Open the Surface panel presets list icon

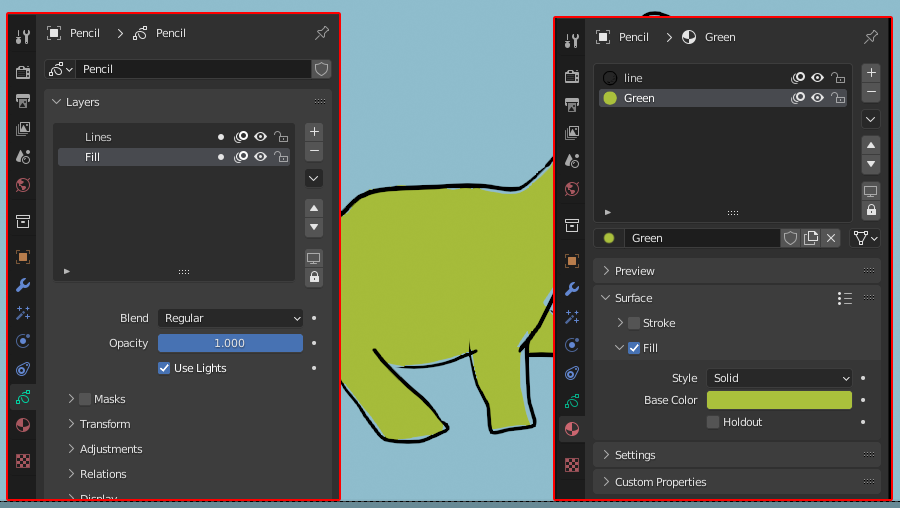[x=844, y=298]
